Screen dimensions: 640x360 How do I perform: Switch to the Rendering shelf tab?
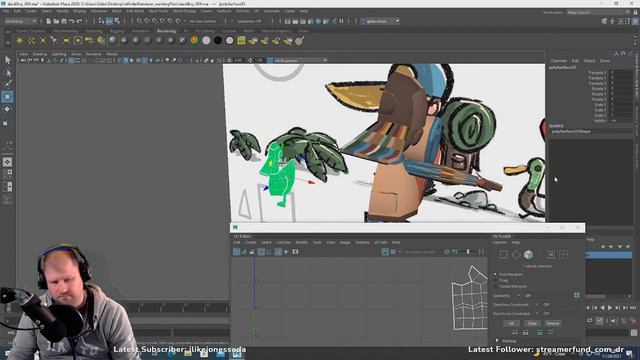click(166, 31)
